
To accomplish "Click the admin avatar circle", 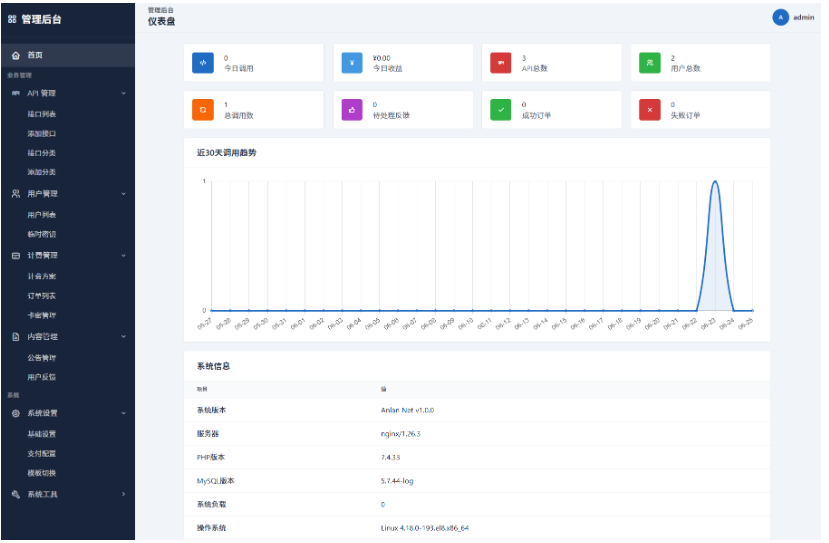I will point(781,17).
